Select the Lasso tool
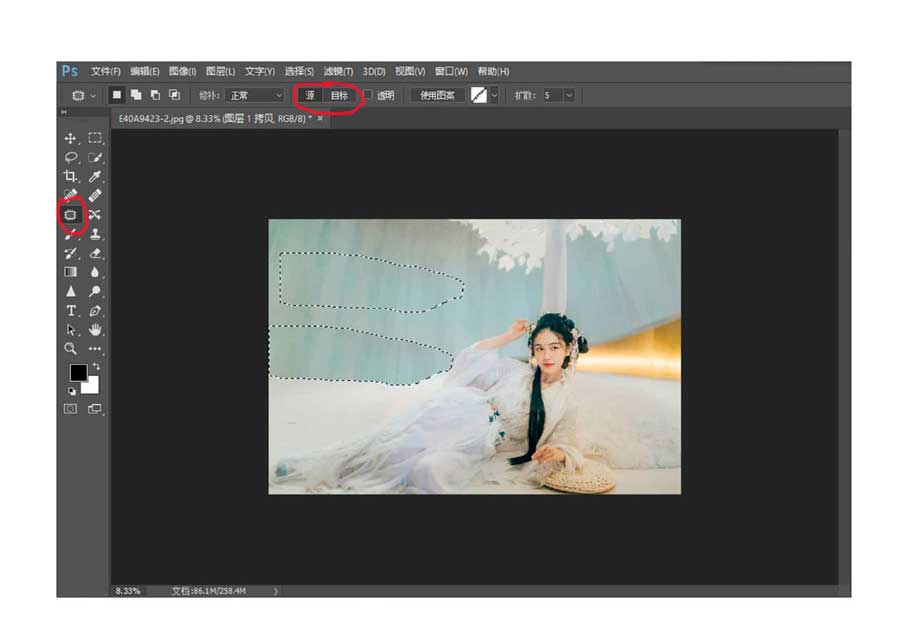The image size is (900, 618). click(71, 157)
